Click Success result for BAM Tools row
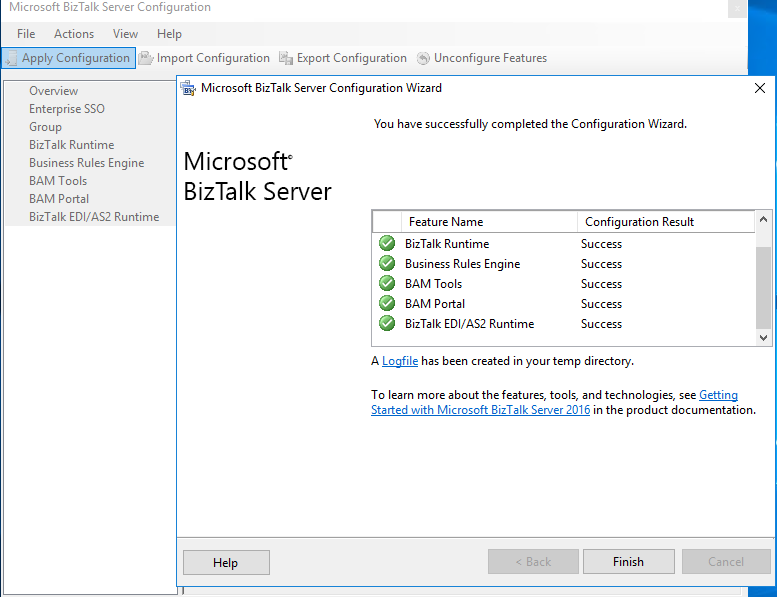Viewport: 777px width, 597px height. (x=602, y=284)
